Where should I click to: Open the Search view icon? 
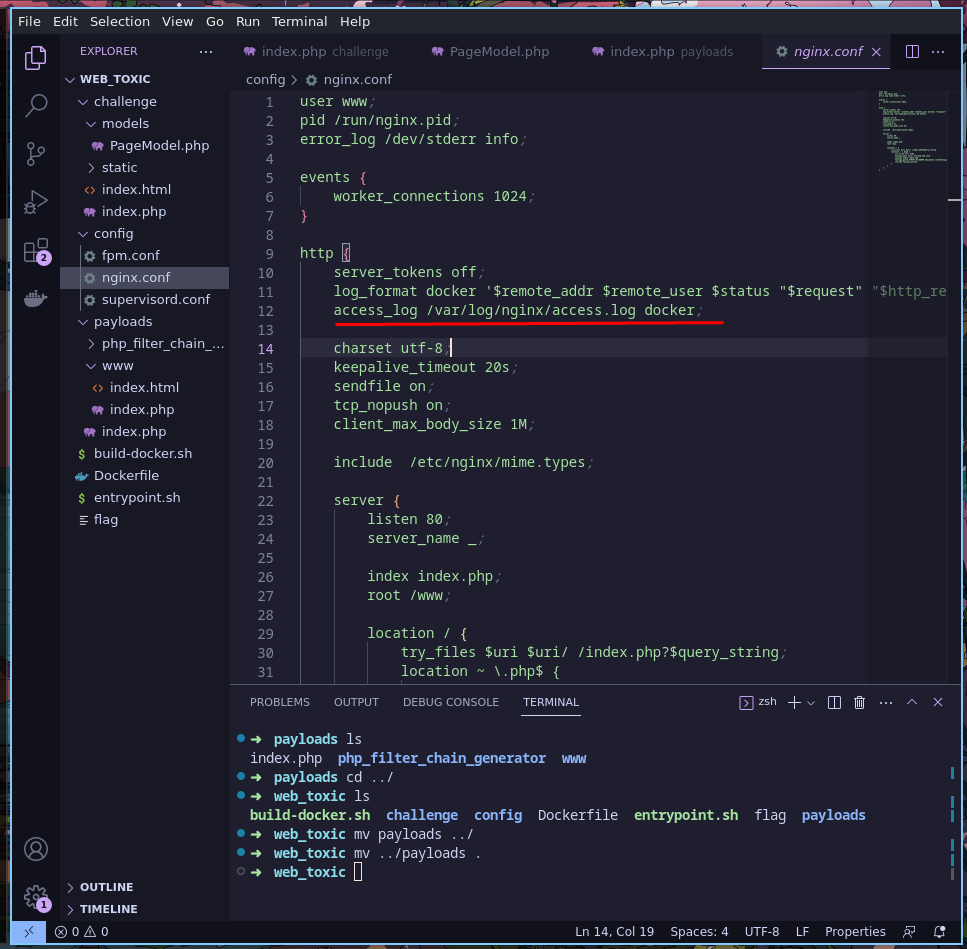pos(36,105)
